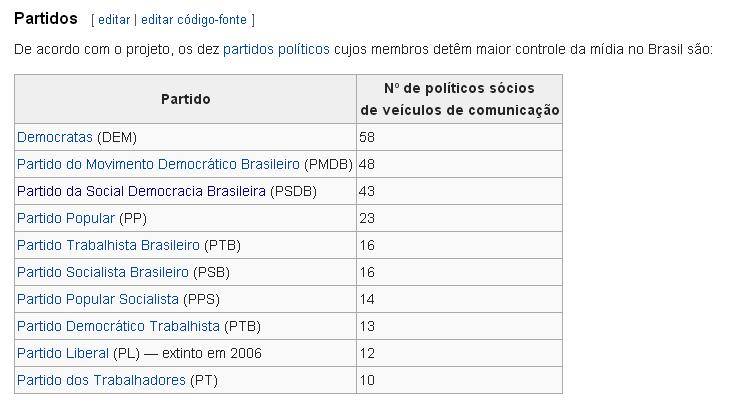
Task: Click the "Partidos" section heading
Action: click(x=46, y=18)
